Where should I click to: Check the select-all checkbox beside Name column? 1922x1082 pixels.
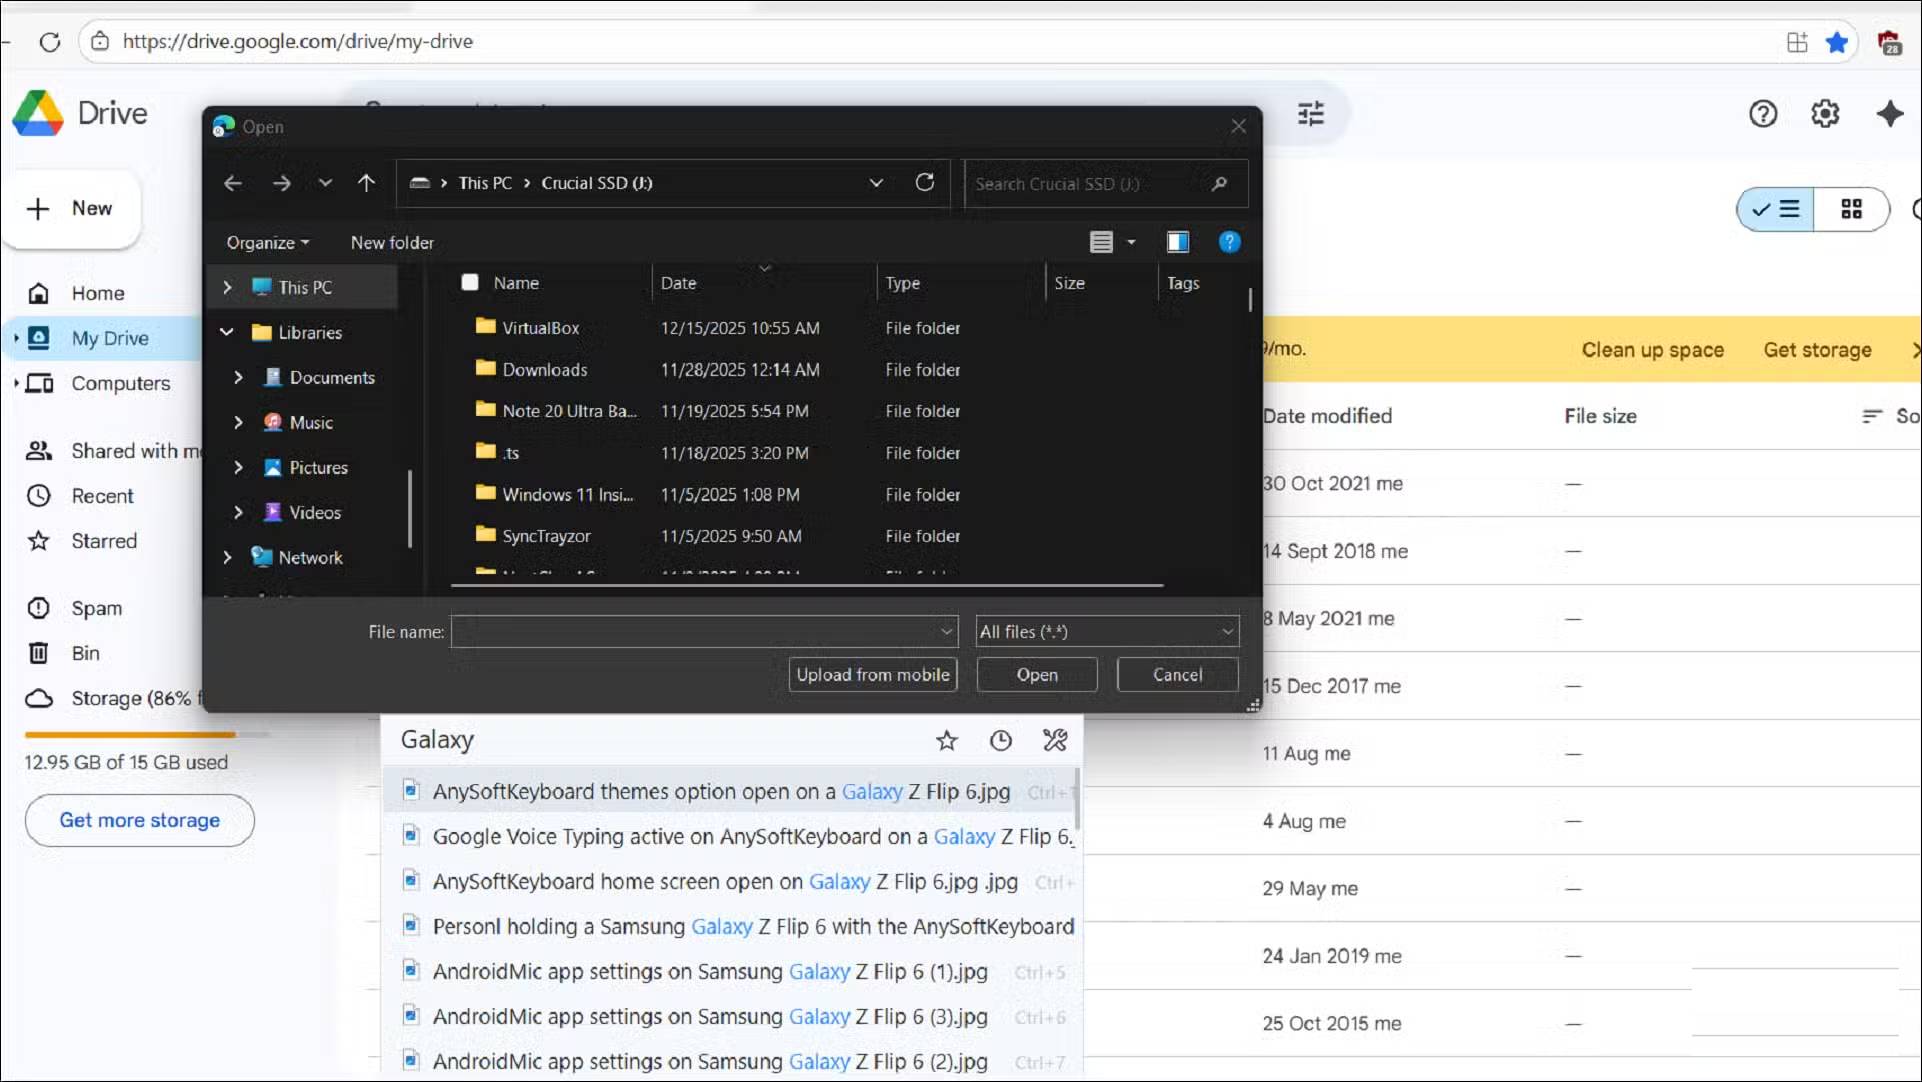coord(470,283)
